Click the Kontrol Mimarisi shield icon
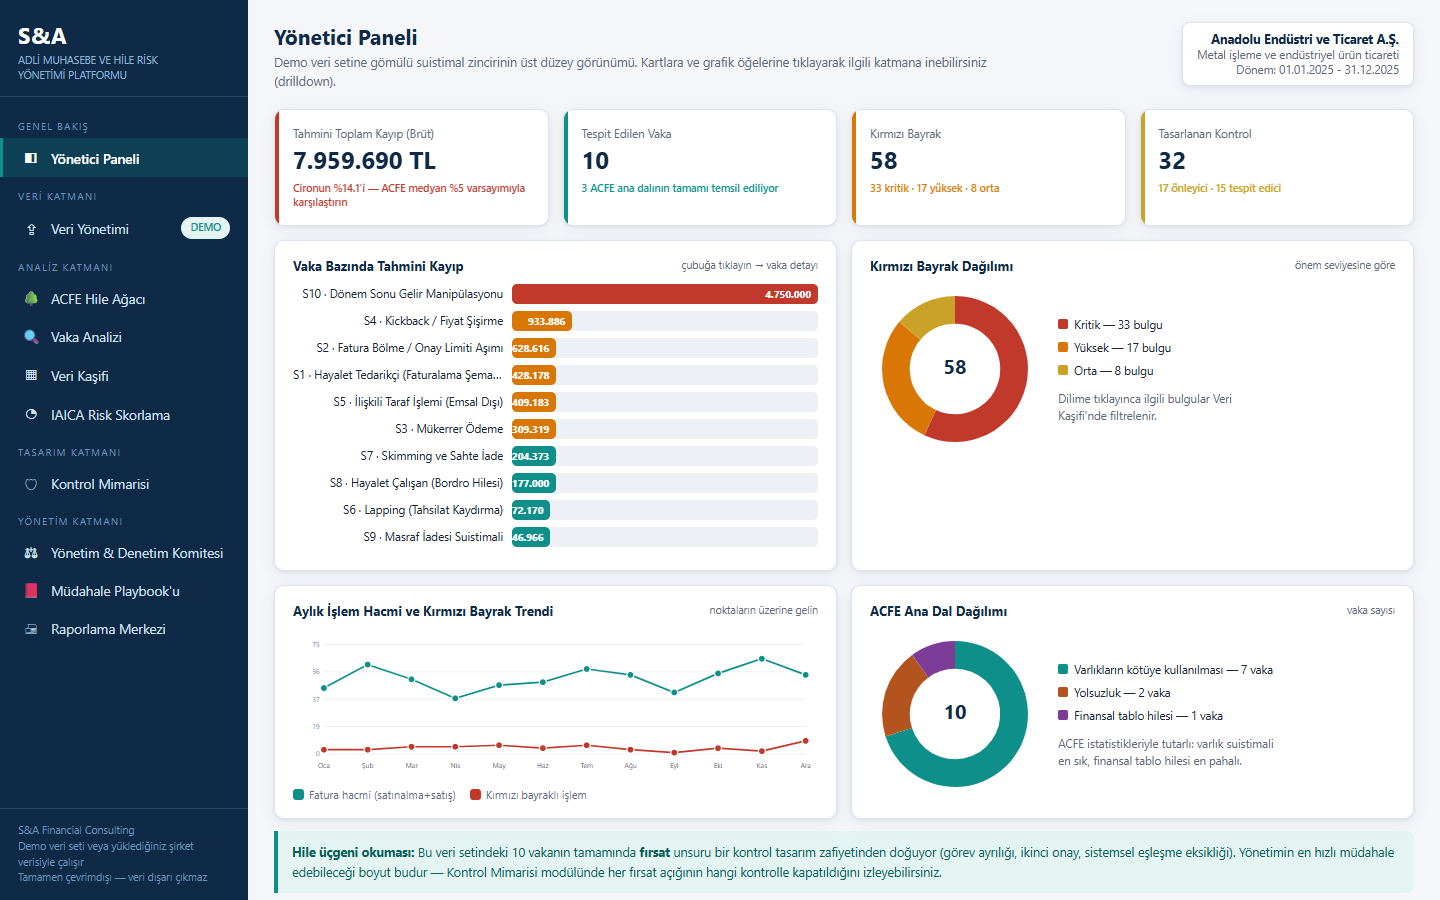 pos(31,484)
